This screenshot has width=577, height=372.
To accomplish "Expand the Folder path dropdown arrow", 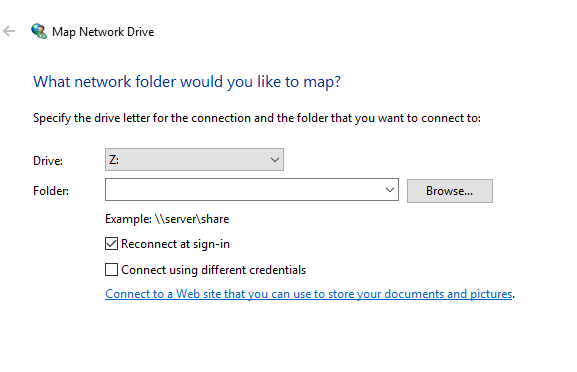I will pos(390,190).
